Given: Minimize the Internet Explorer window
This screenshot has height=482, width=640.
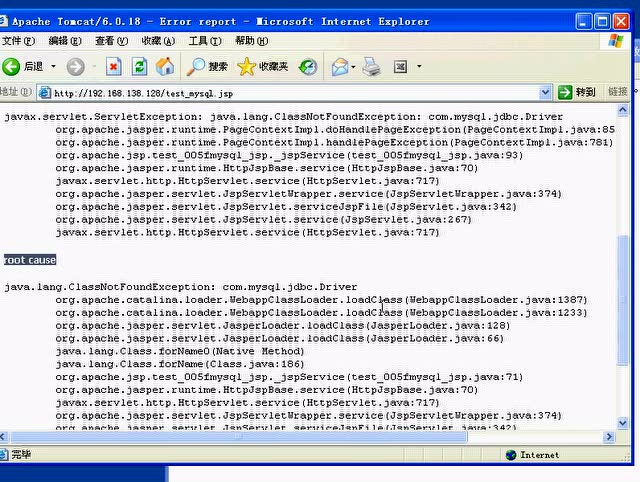Looking at the screenshot, I should tap(584, 21).
